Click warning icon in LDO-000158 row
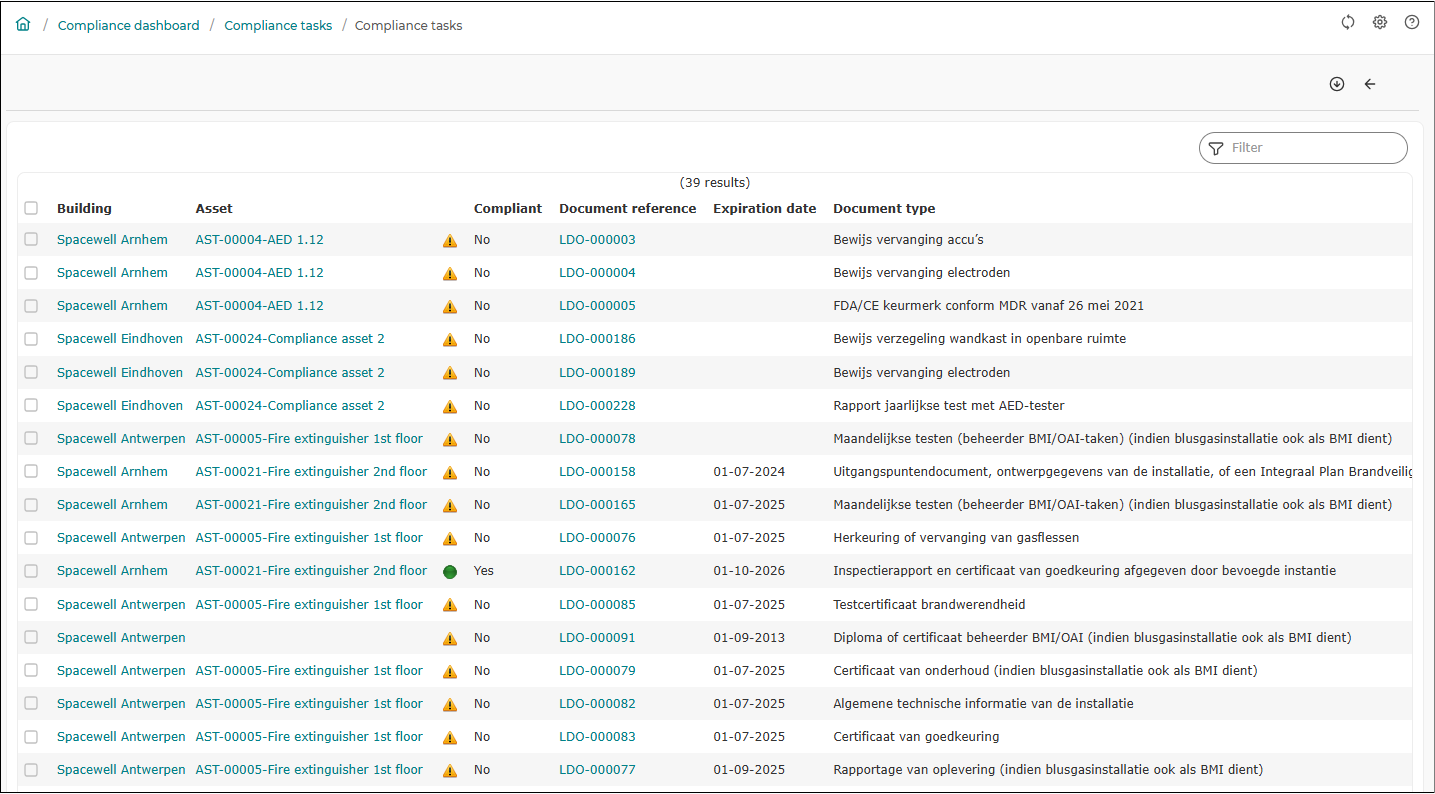1435x794 pixels. [x=450, y=473]
